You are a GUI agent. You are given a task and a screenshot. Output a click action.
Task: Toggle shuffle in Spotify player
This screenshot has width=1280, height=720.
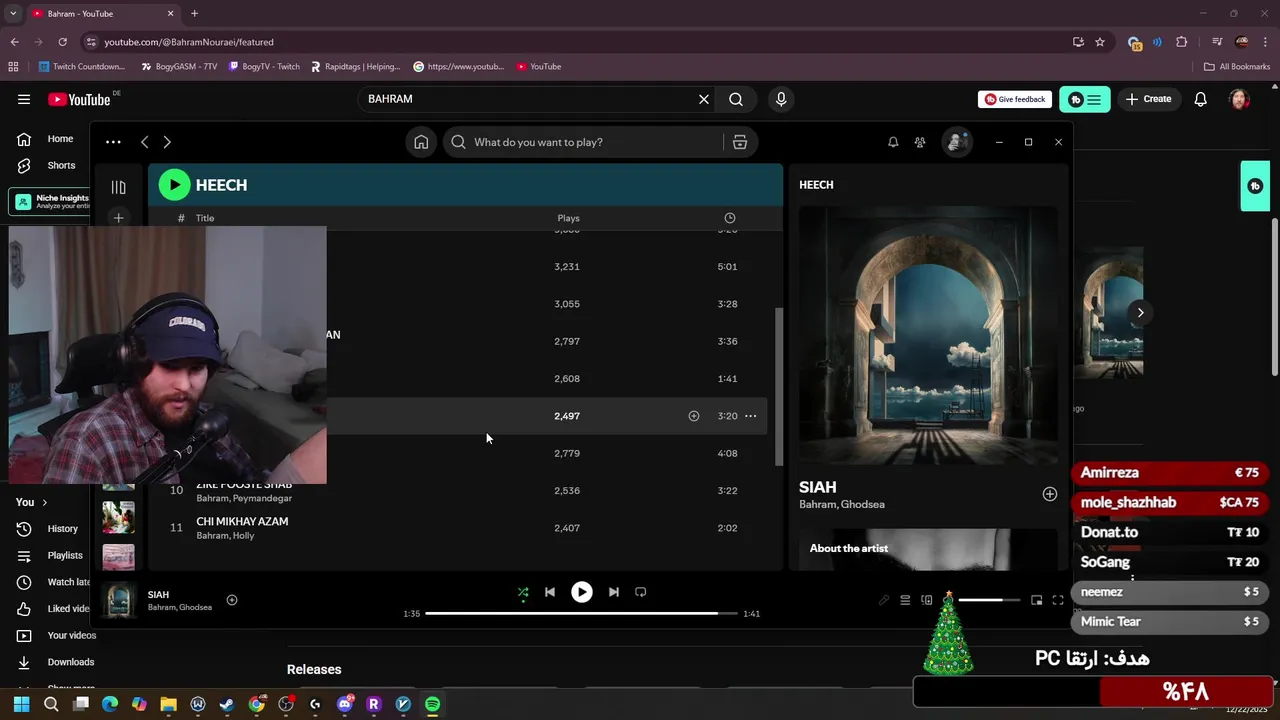click(523, 592)
